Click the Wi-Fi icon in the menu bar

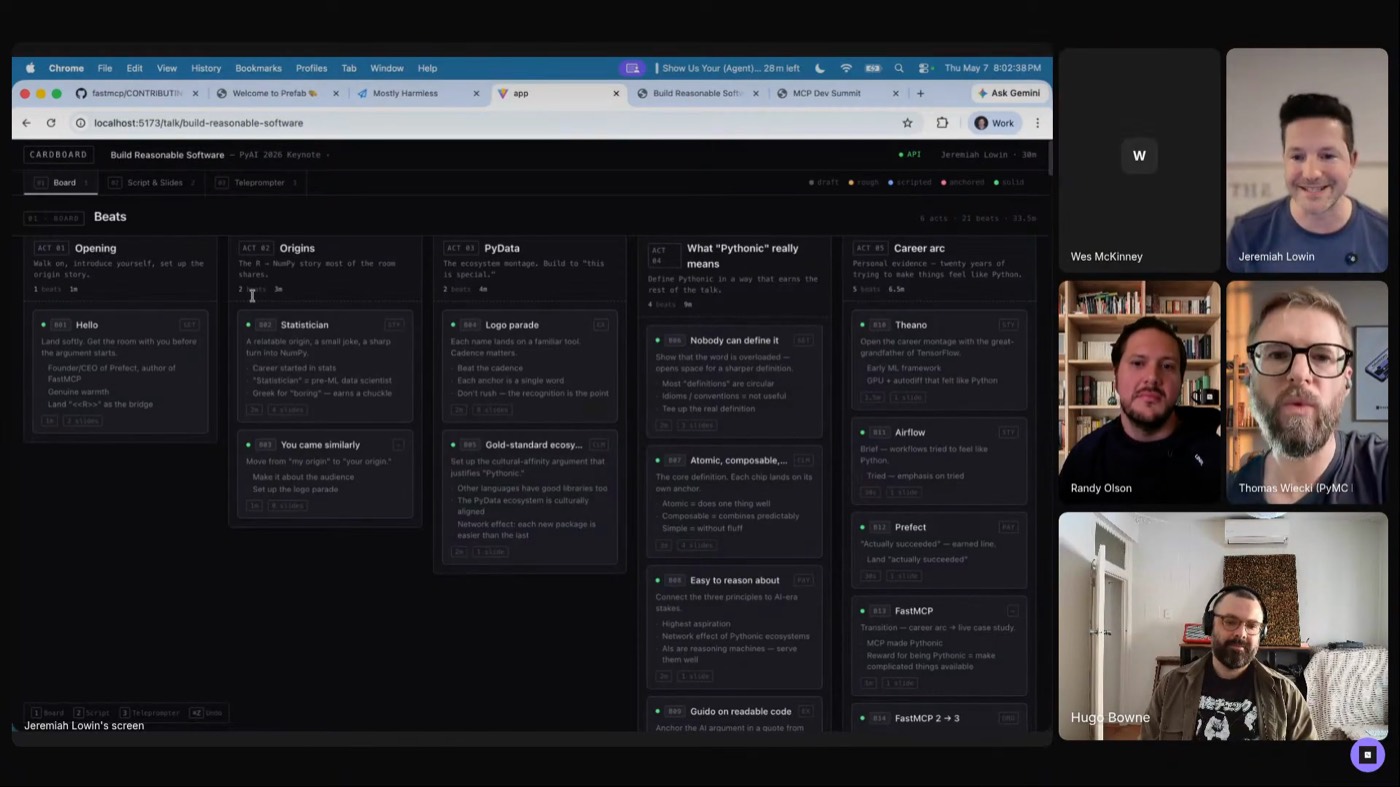pos(846,68)
